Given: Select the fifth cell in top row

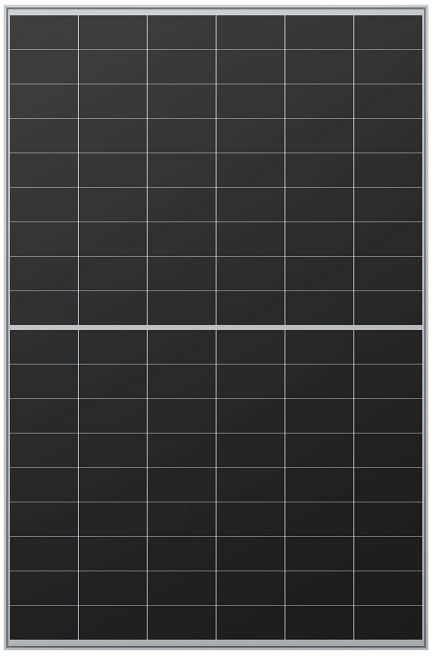Looking at the screenshot, I should click(319, 32).
